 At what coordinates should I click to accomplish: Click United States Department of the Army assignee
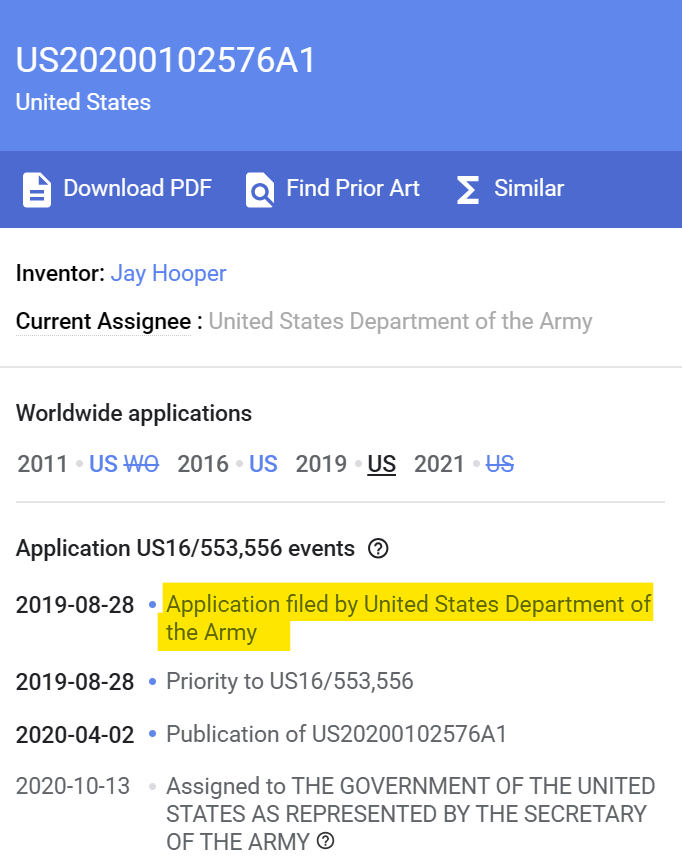400,321
